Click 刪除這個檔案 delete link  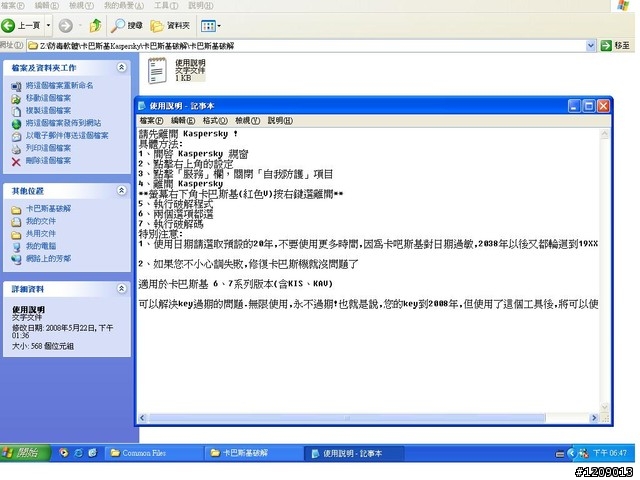click(48, 160)
